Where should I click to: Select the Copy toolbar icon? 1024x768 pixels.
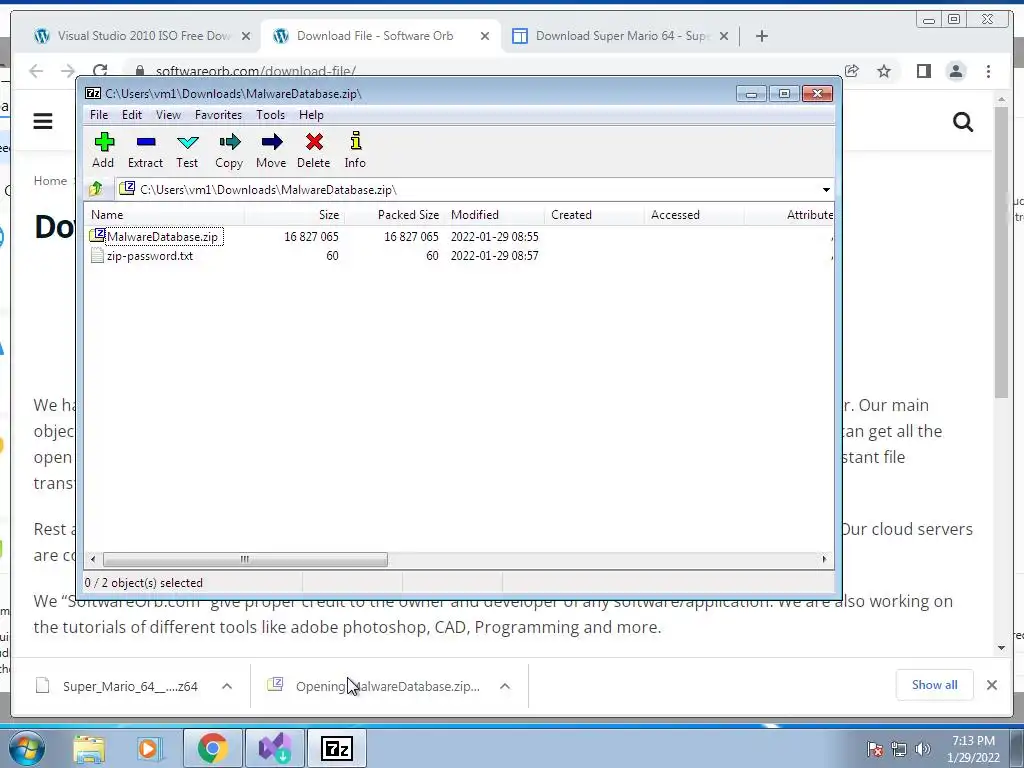click(x=229, y=150)
